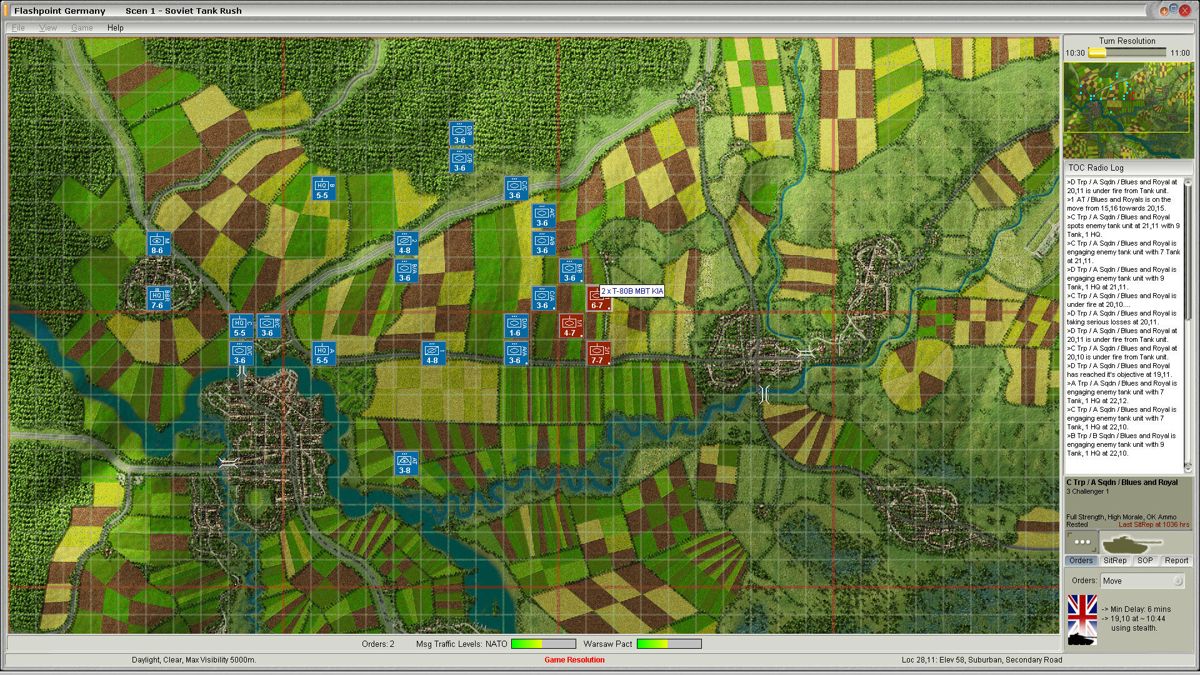Viewport: 1200px width, 675px height.
Task: Open the Help menu
Action: [x=115, y=28]
